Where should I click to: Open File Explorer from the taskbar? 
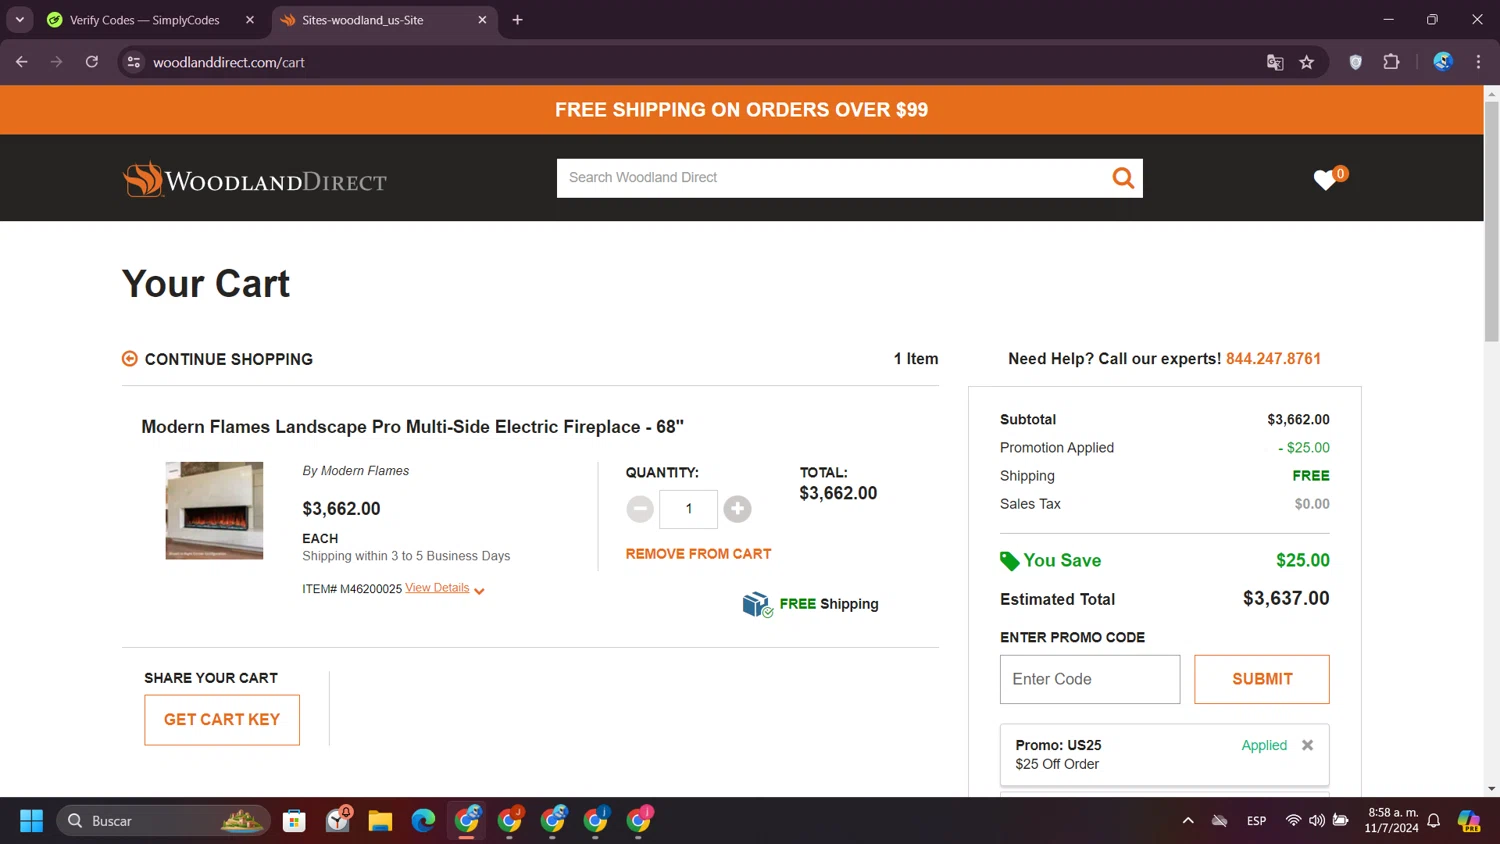(x=380, y=821)
